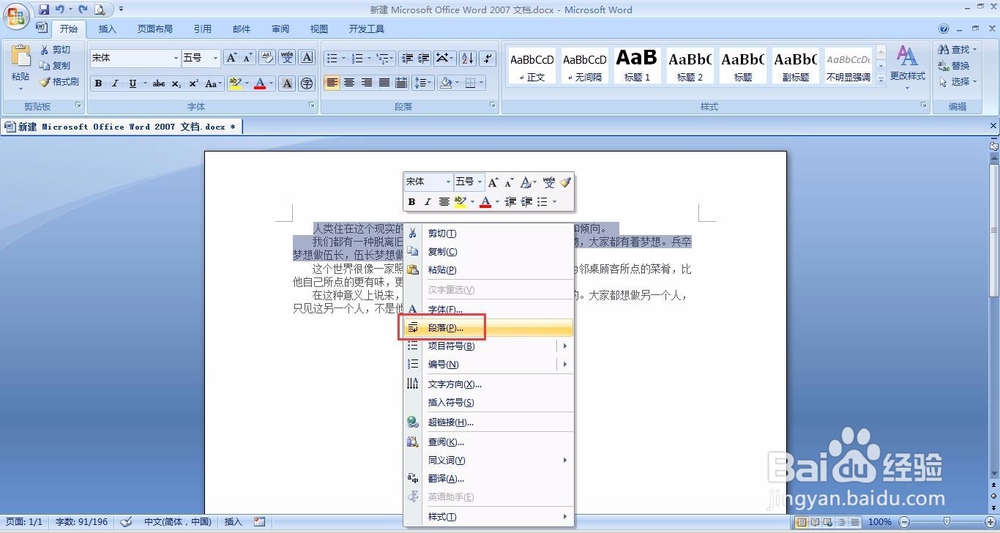The width and height of the screenshot is (1000, 533).
Task: Click the Save icon in Quick Access Toolbar
Action: 43,10
